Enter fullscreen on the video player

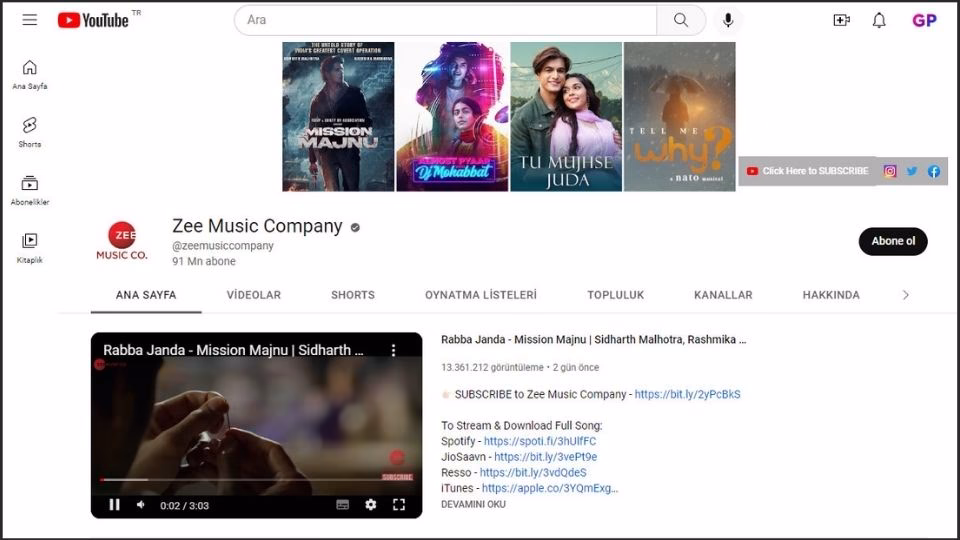[x=399, y=505]
